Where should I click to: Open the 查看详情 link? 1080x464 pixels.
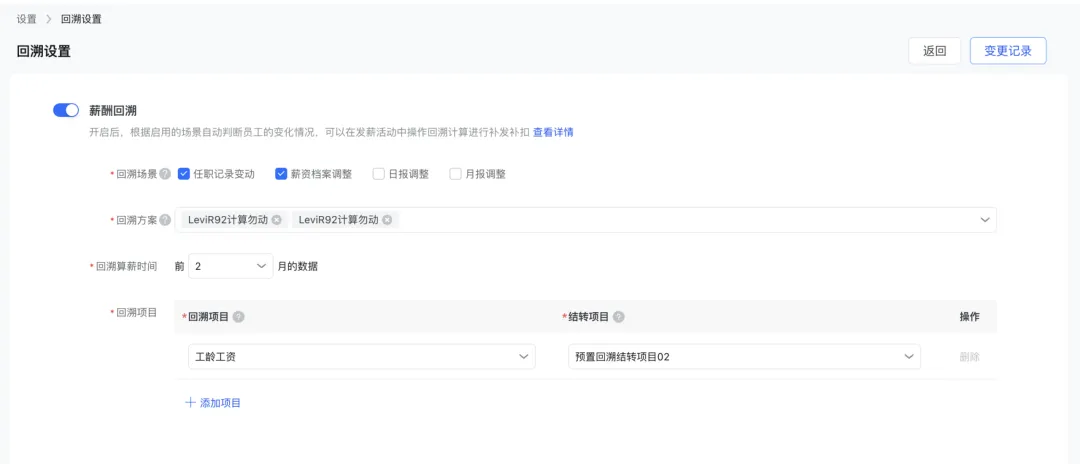coord(553,132)
